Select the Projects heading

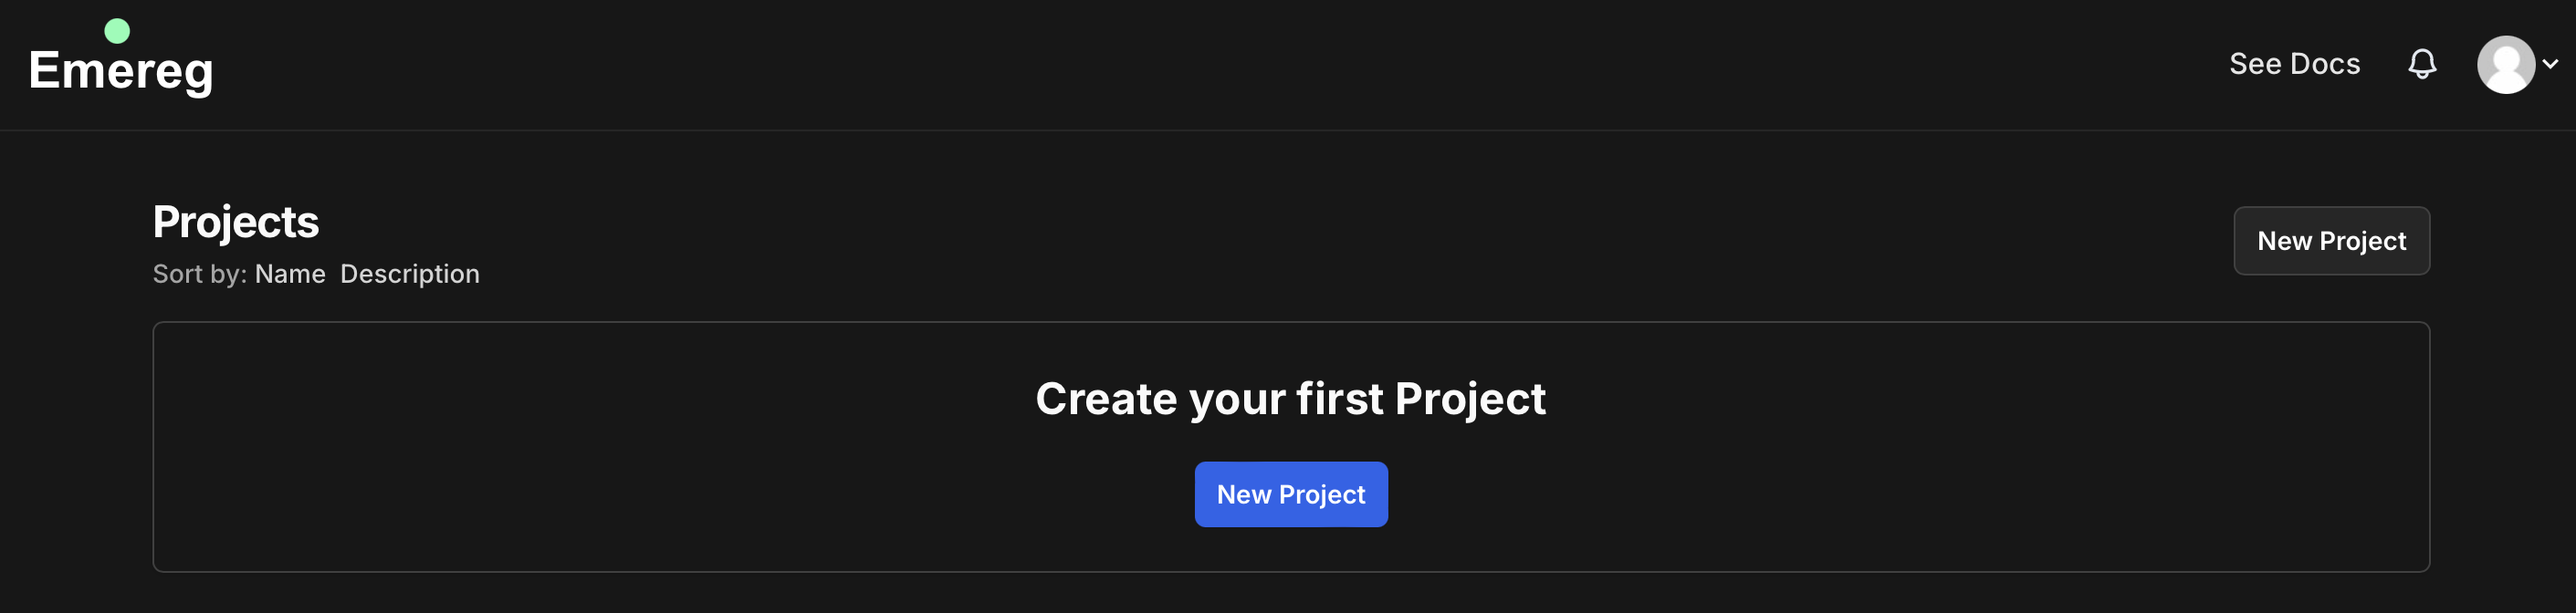(235, 221)
